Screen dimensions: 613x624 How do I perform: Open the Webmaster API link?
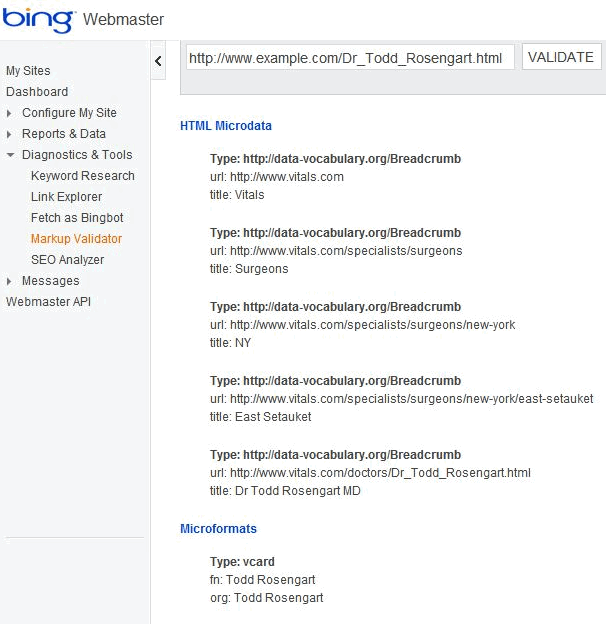coord(48,302)
